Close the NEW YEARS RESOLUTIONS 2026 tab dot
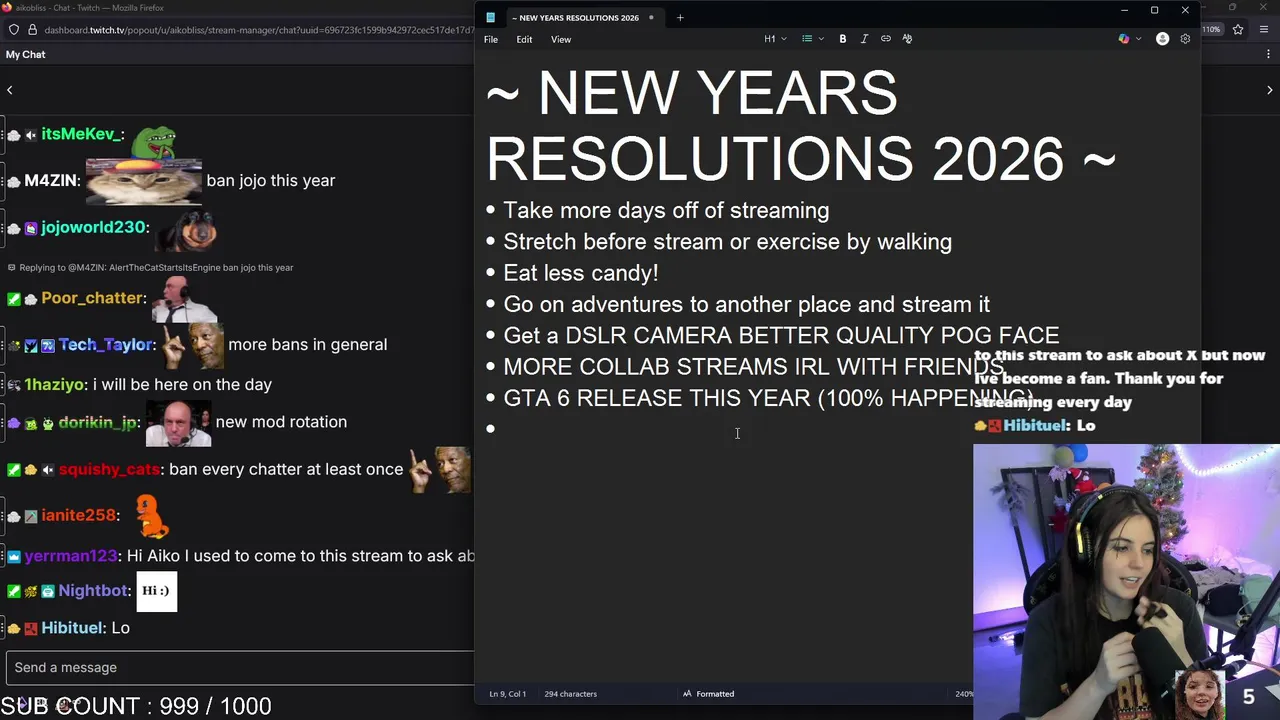Viewport: 1280px width, 720px height. pos(651,17)
